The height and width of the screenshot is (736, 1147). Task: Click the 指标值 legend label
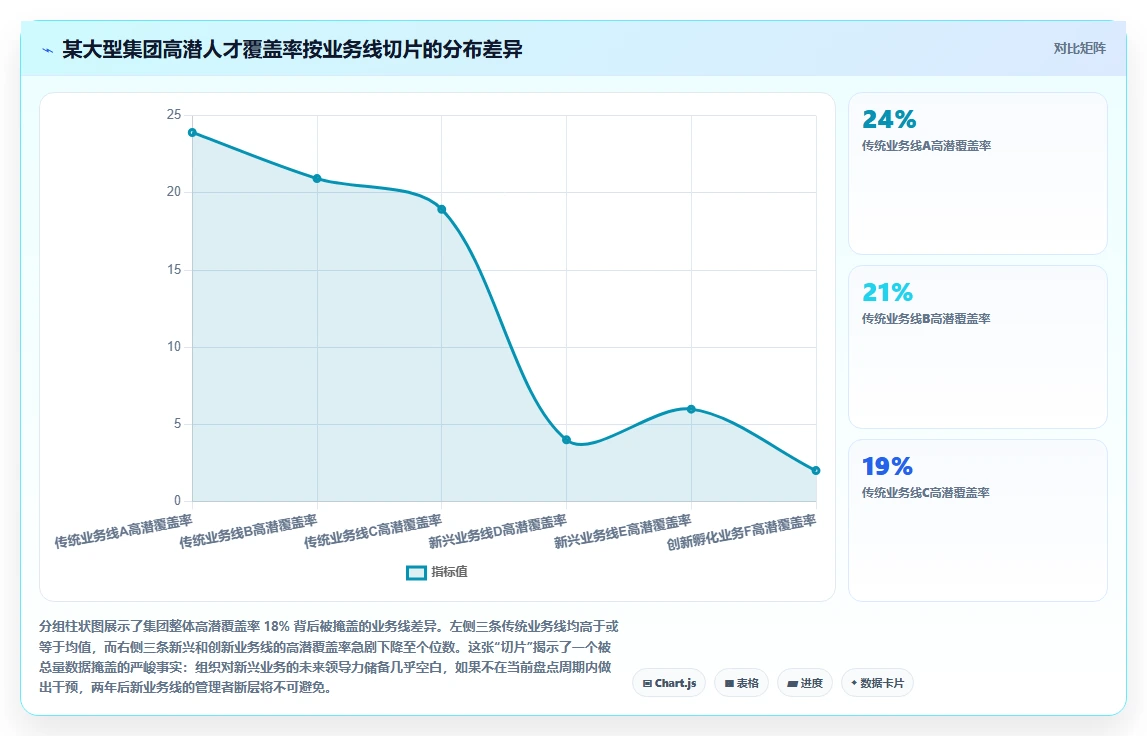(x=449, y=572)
